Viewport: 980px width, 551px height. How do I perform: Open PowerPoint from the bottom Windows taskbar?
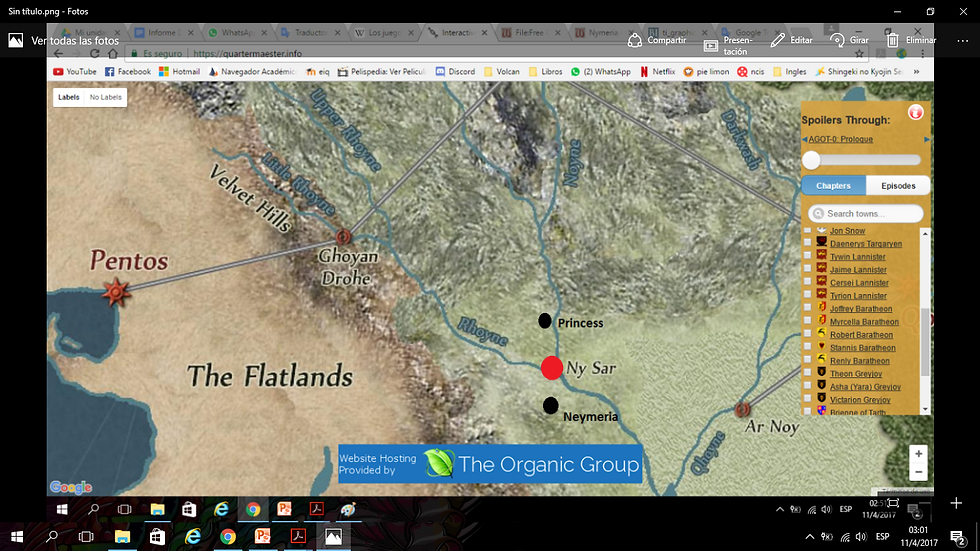tap(262, 537)
